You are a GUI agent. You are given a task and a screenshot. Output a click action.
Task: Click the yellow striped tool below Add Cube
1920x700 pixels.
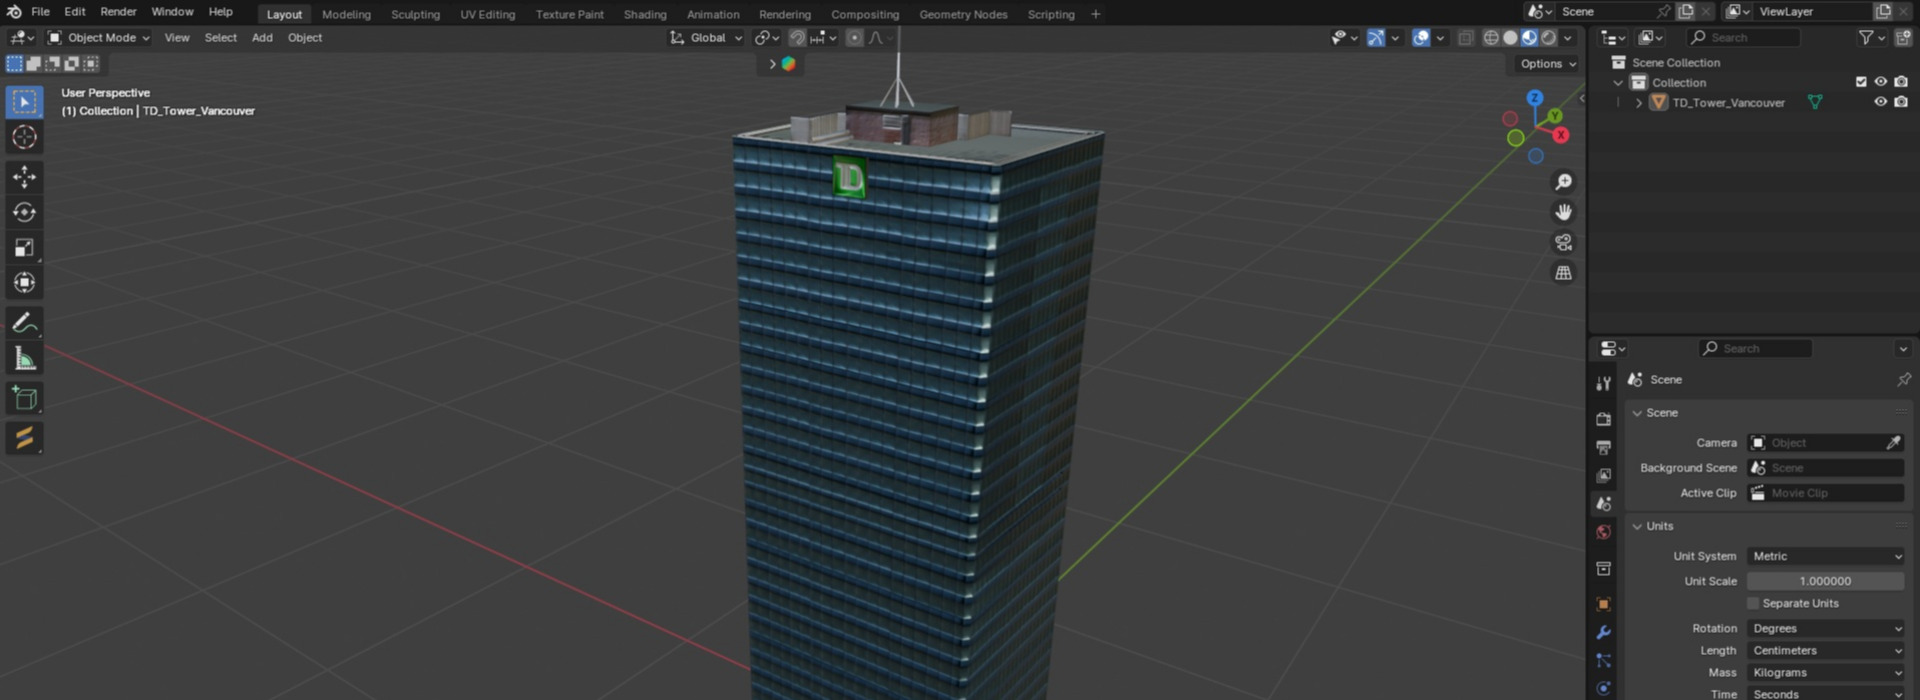coord(25,438)
